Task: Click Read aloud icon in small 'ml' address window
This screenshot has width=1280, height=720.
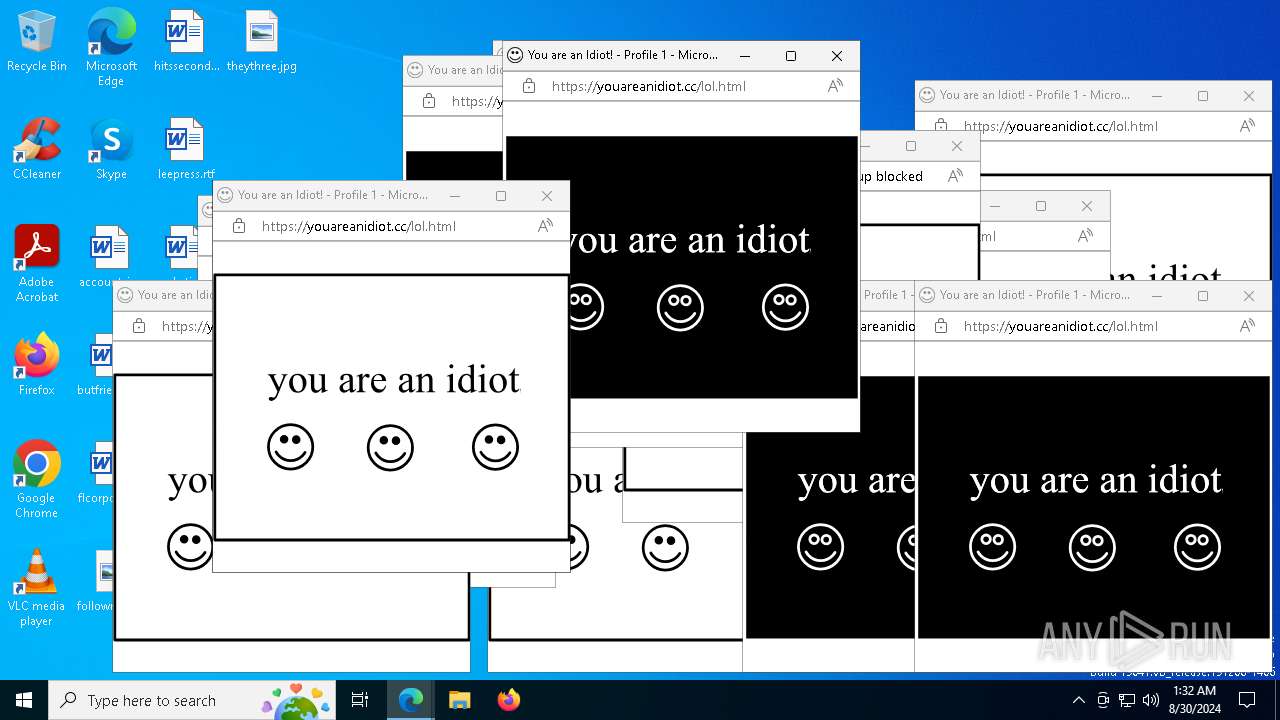Action: pos(1085,236)
